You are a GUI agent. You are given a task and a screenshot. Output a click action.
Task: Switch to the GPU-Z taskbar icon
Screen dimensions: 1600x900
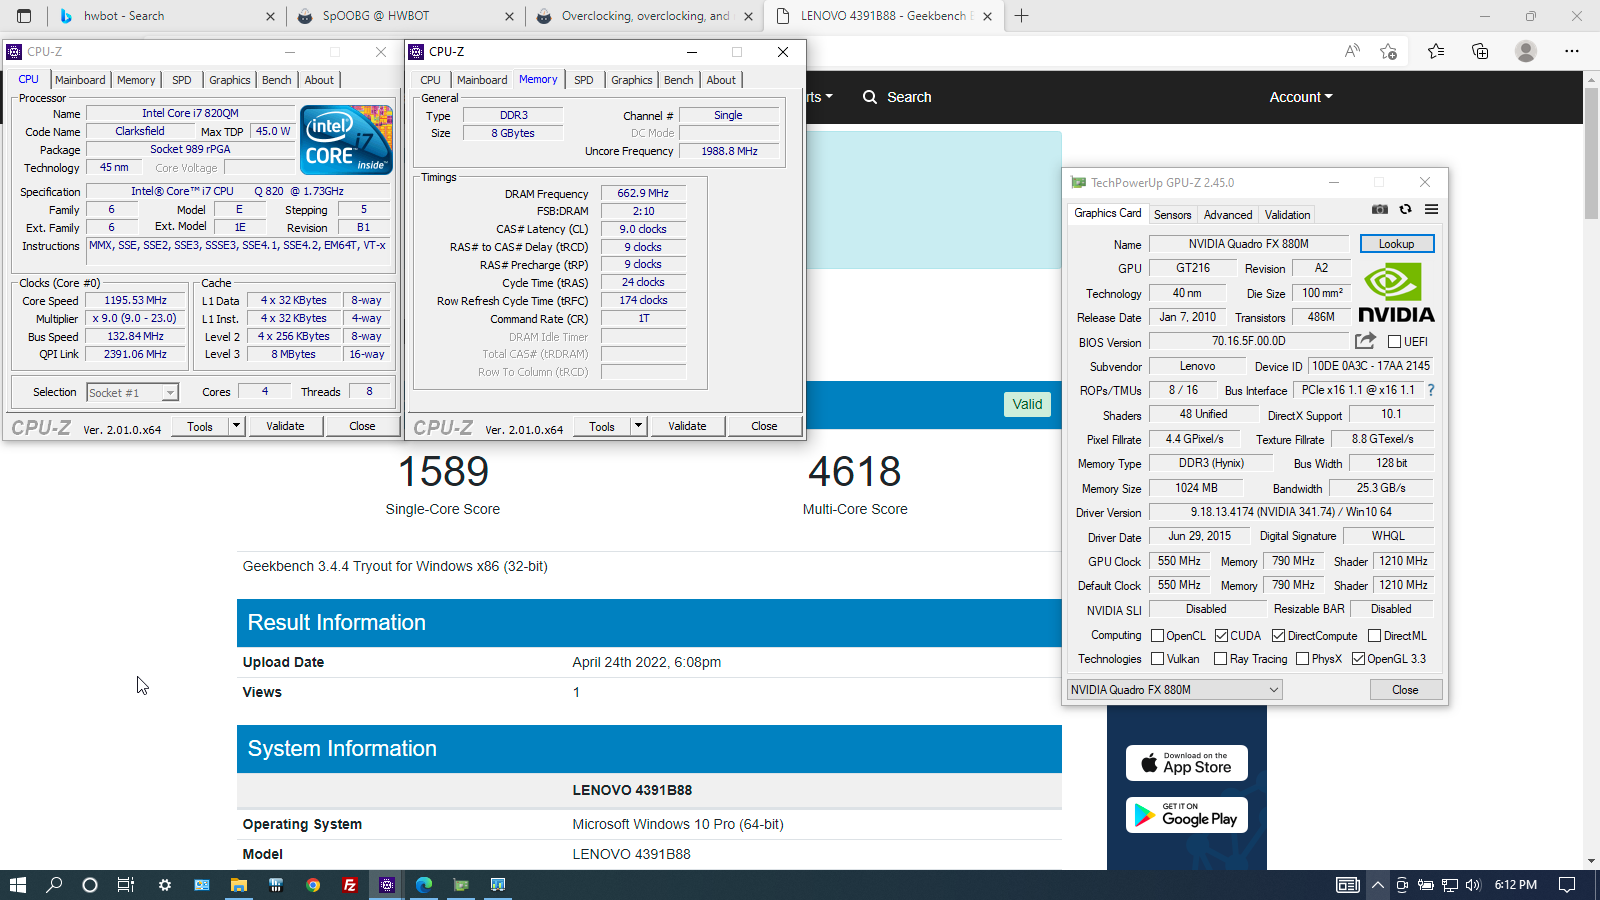pyautogui.click(x=461, y=885)
